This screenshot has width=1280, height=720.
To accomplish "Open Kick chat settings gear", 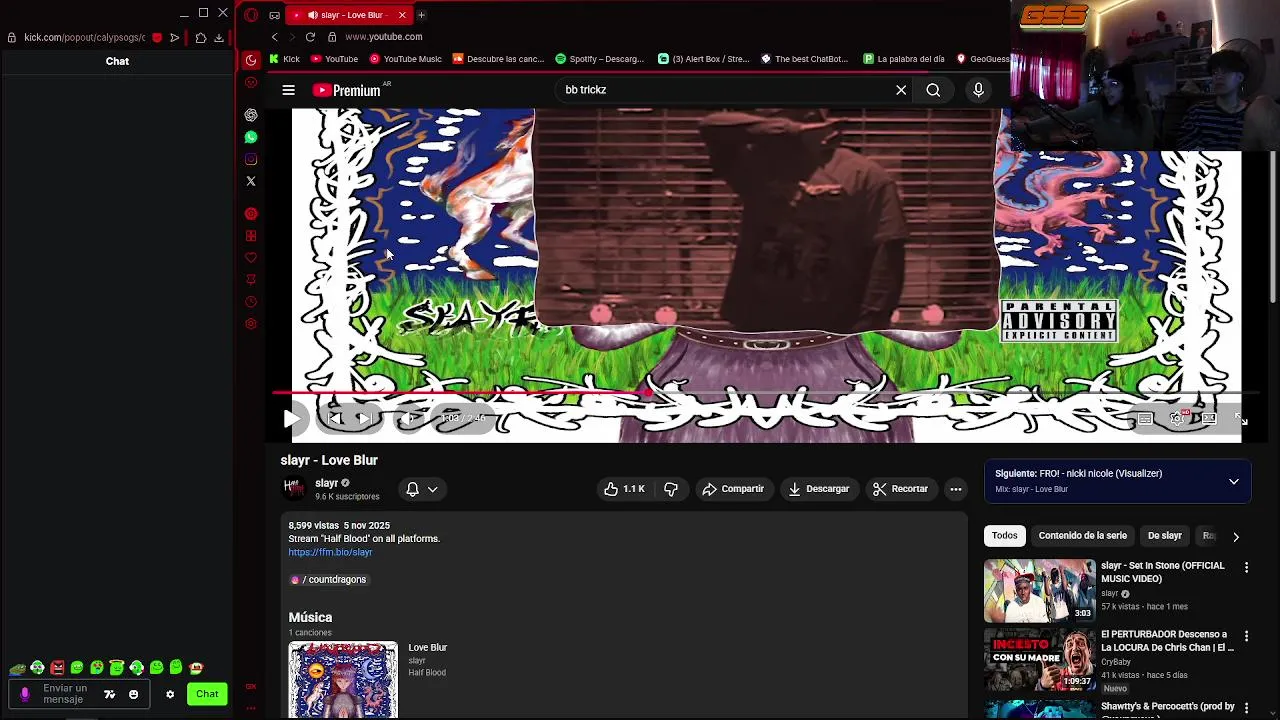I will point(170,694).
